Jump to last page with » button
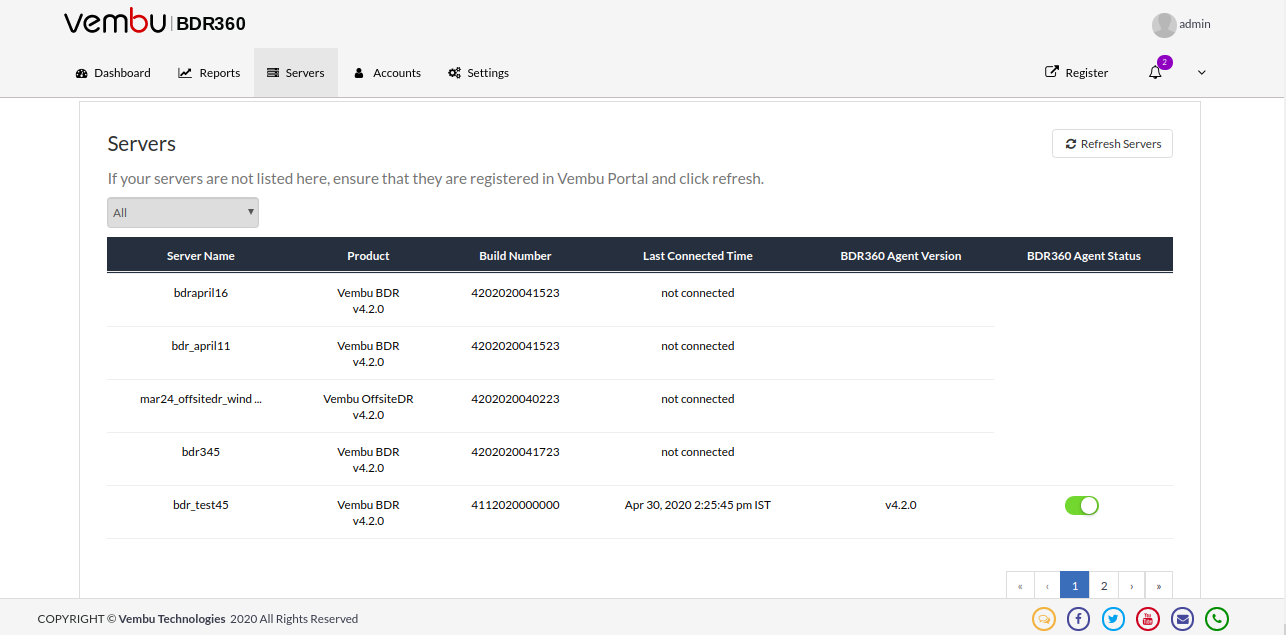Image resolution: width=1286 pixels, height=635 pixels. coord(1159,586)
